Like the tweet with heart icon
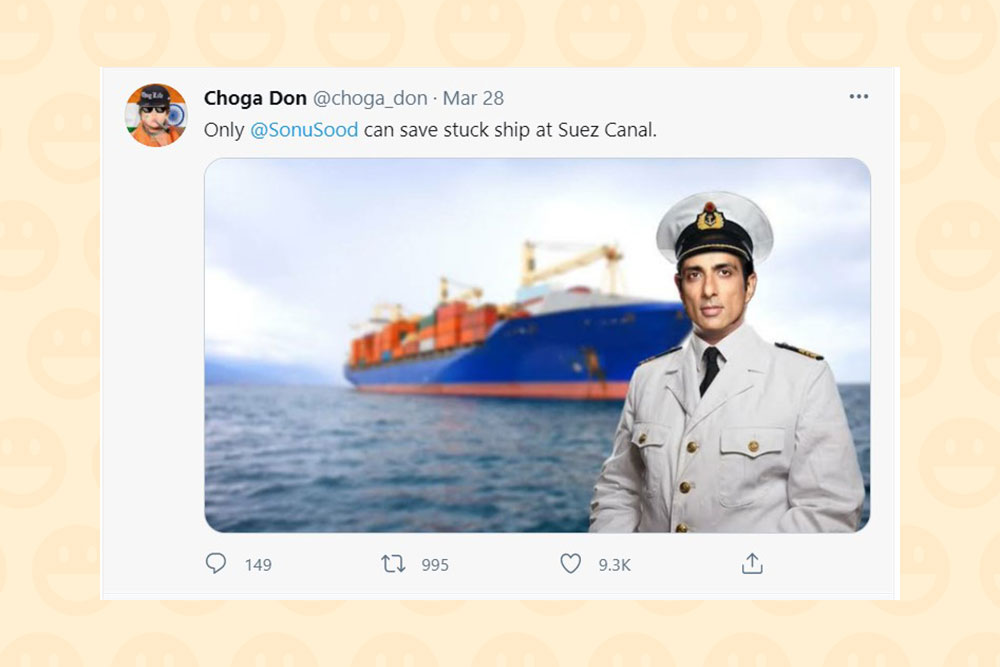This screenshot has width=1000, height=667. pyautogui.click(x=570, y=563)
